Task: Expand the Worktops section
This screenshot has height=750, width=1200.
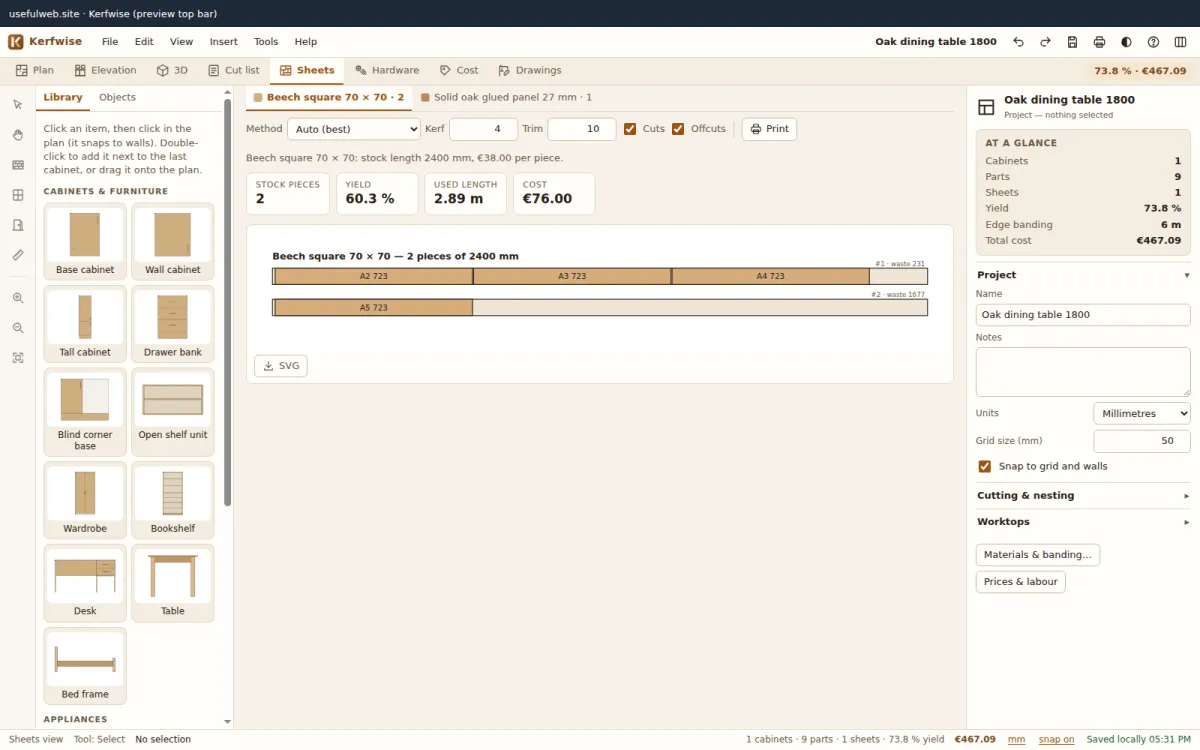Action: [1083, 522]
